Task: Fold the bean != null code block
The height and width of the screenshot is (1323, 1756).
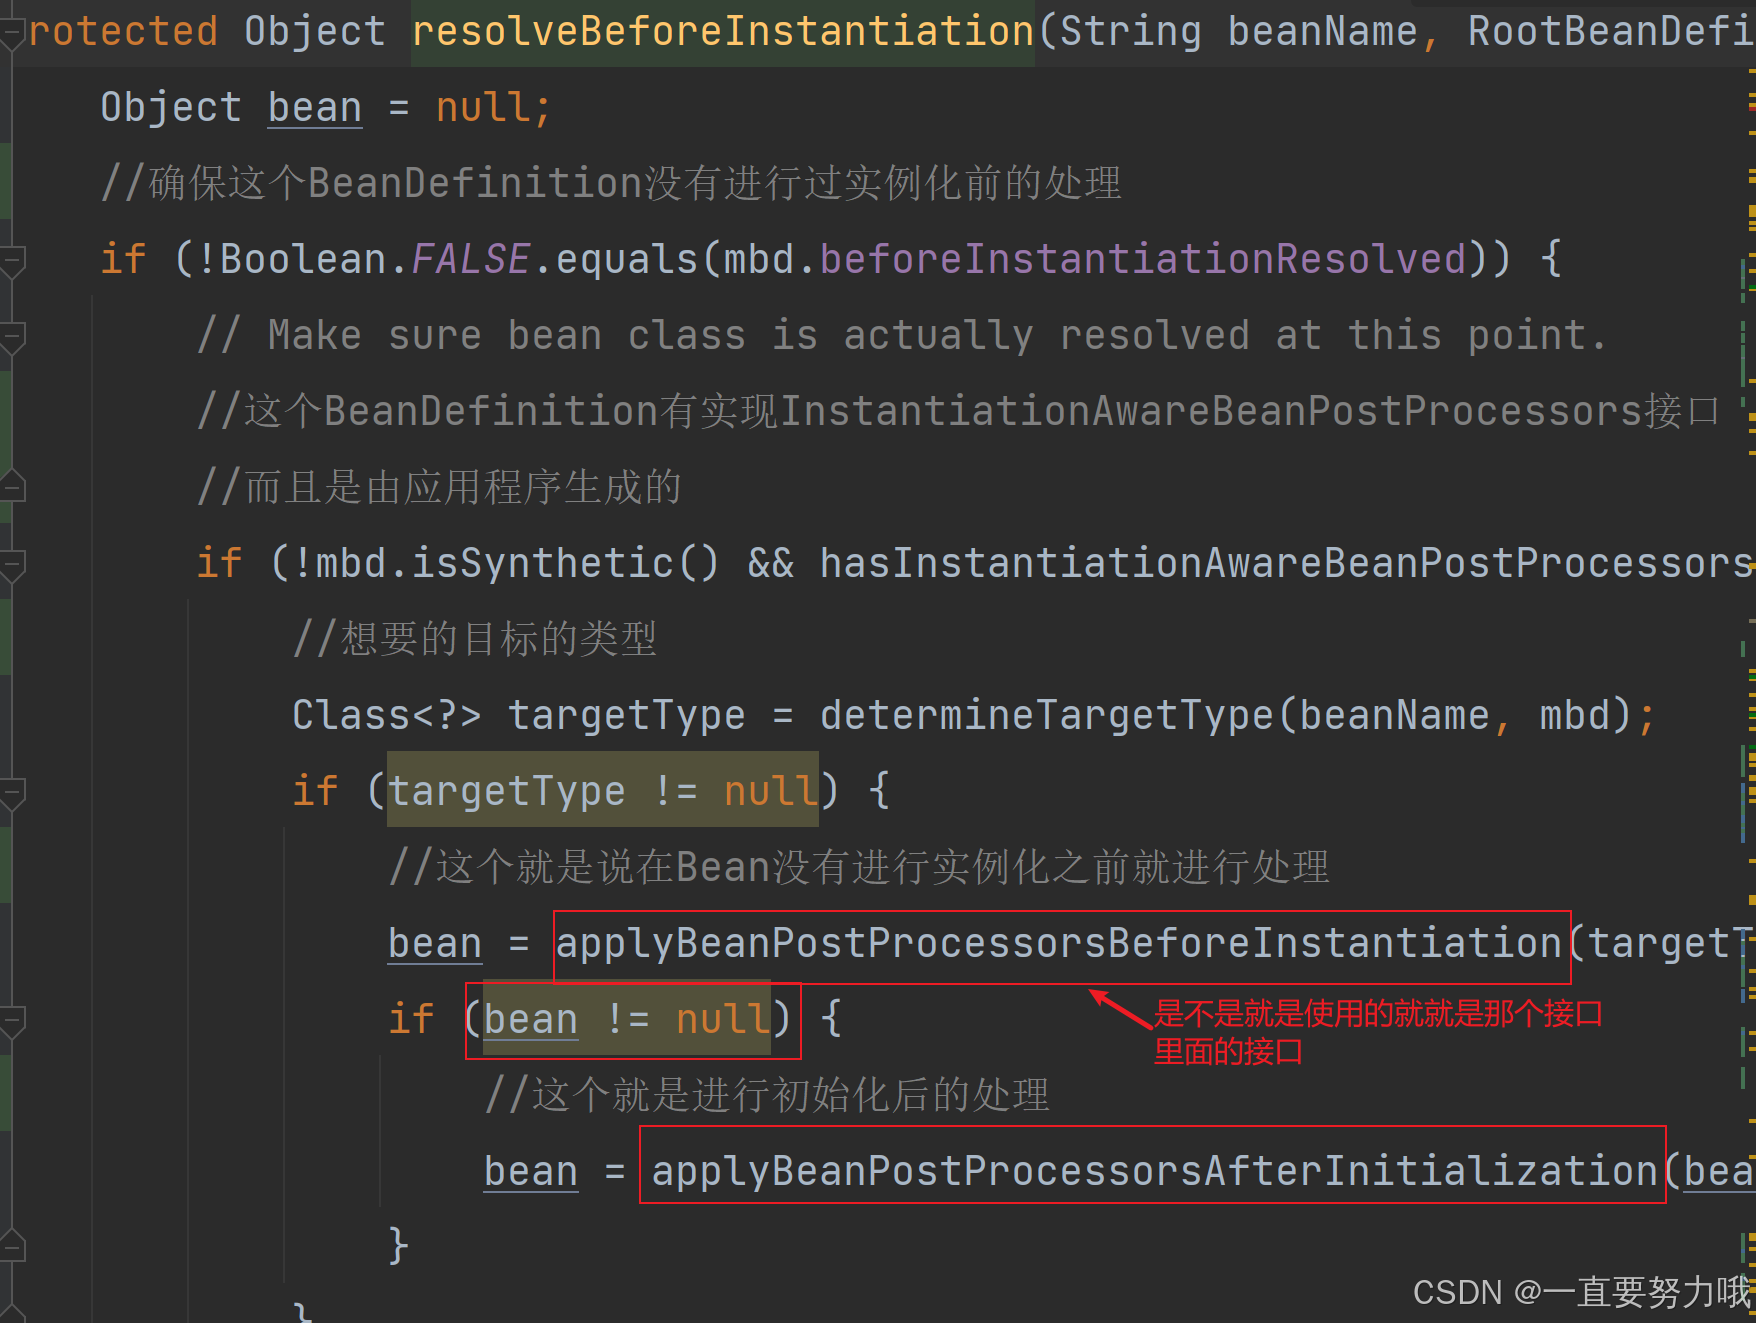Action: coord(14,1018)
